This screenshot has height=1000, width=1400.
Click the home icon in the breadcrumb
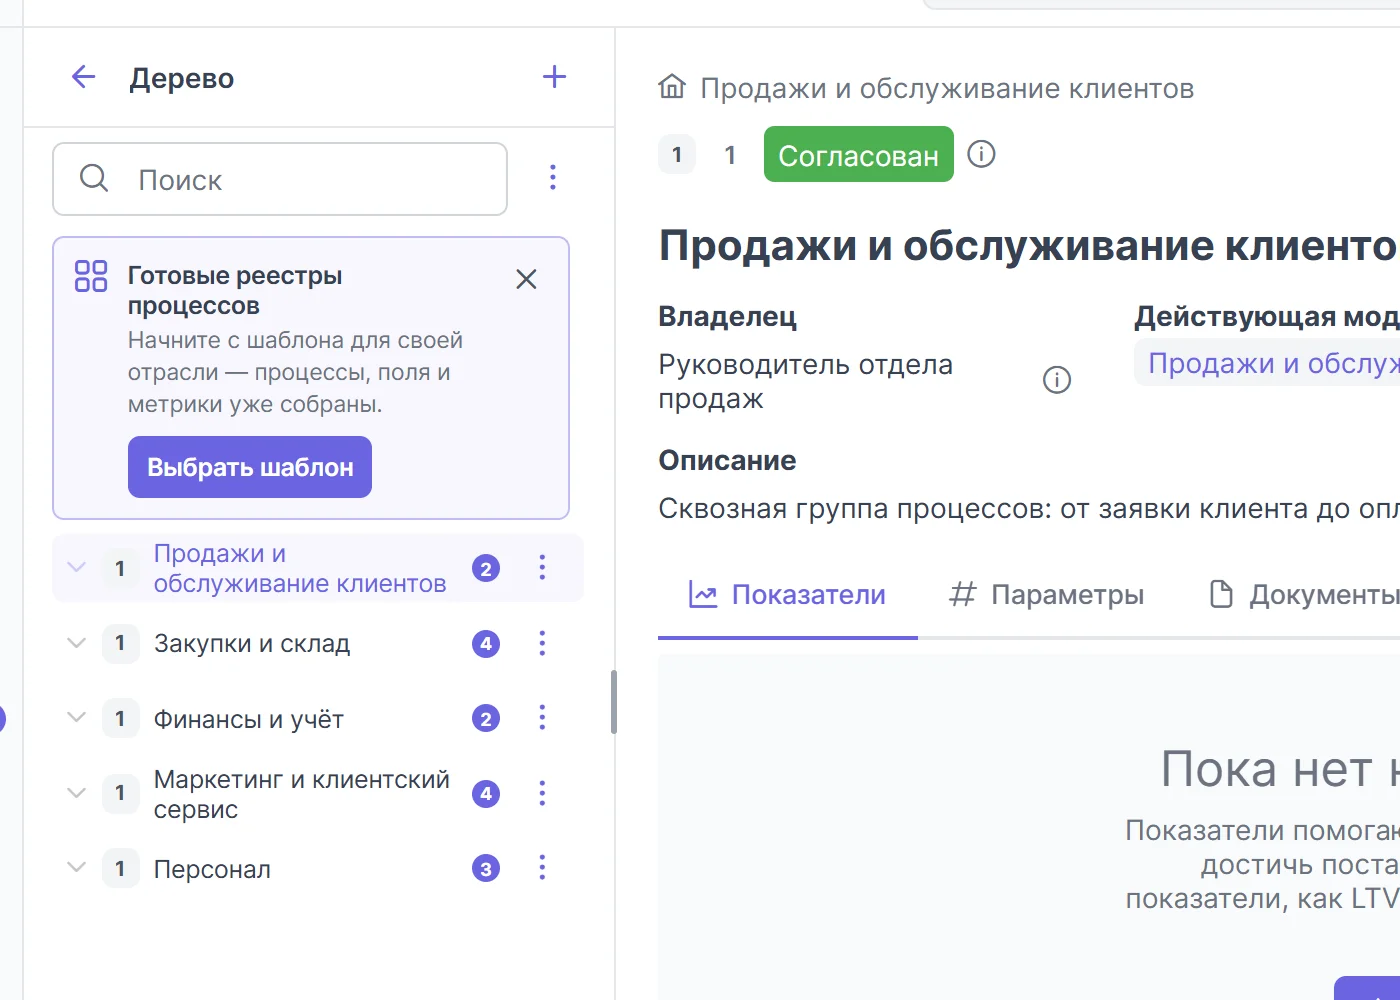(672, 87)
